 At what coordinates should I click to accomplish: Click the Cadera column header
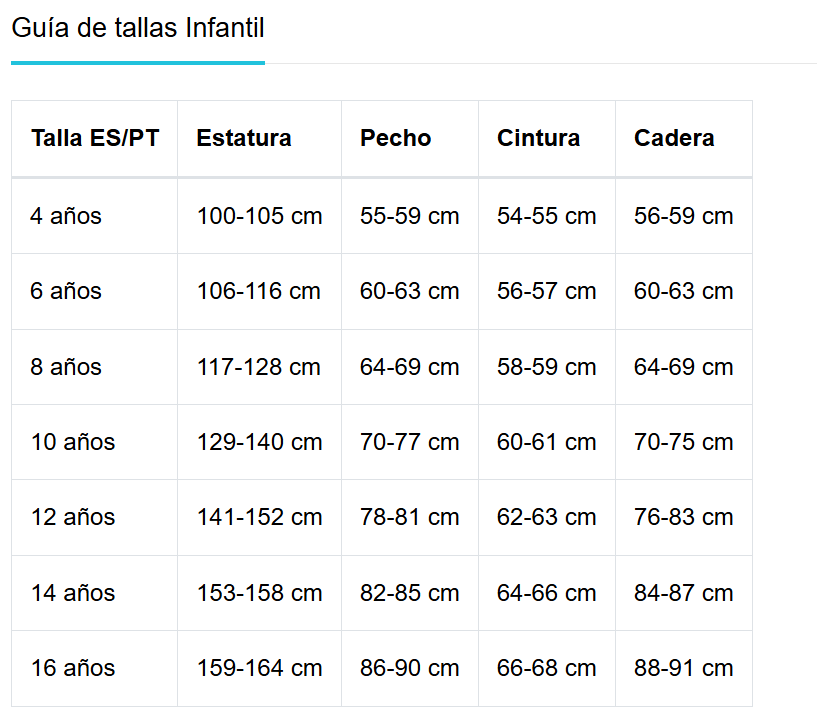pos(674,139)
